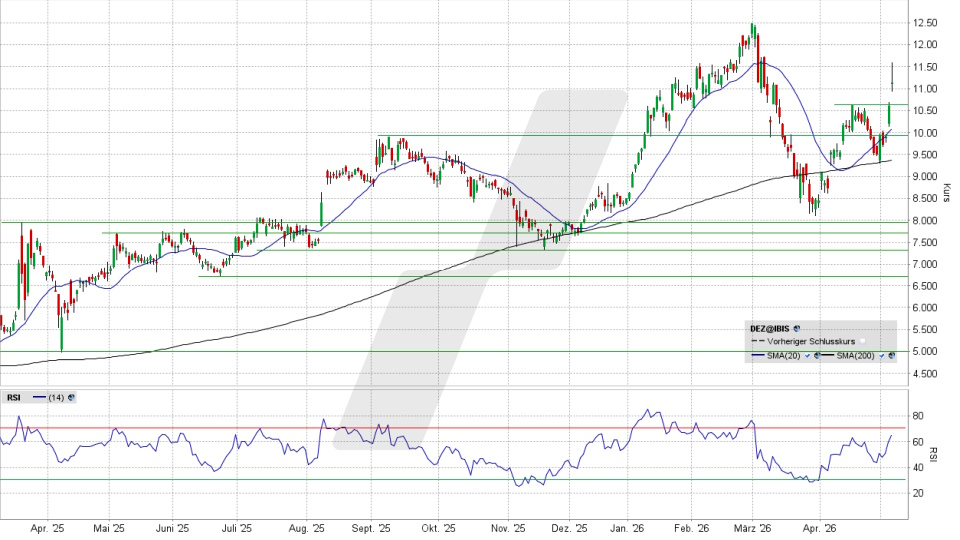The image size is (960, 540).
Task: Click the blue SMA(20) line swatch in legend
Action: 758,355
